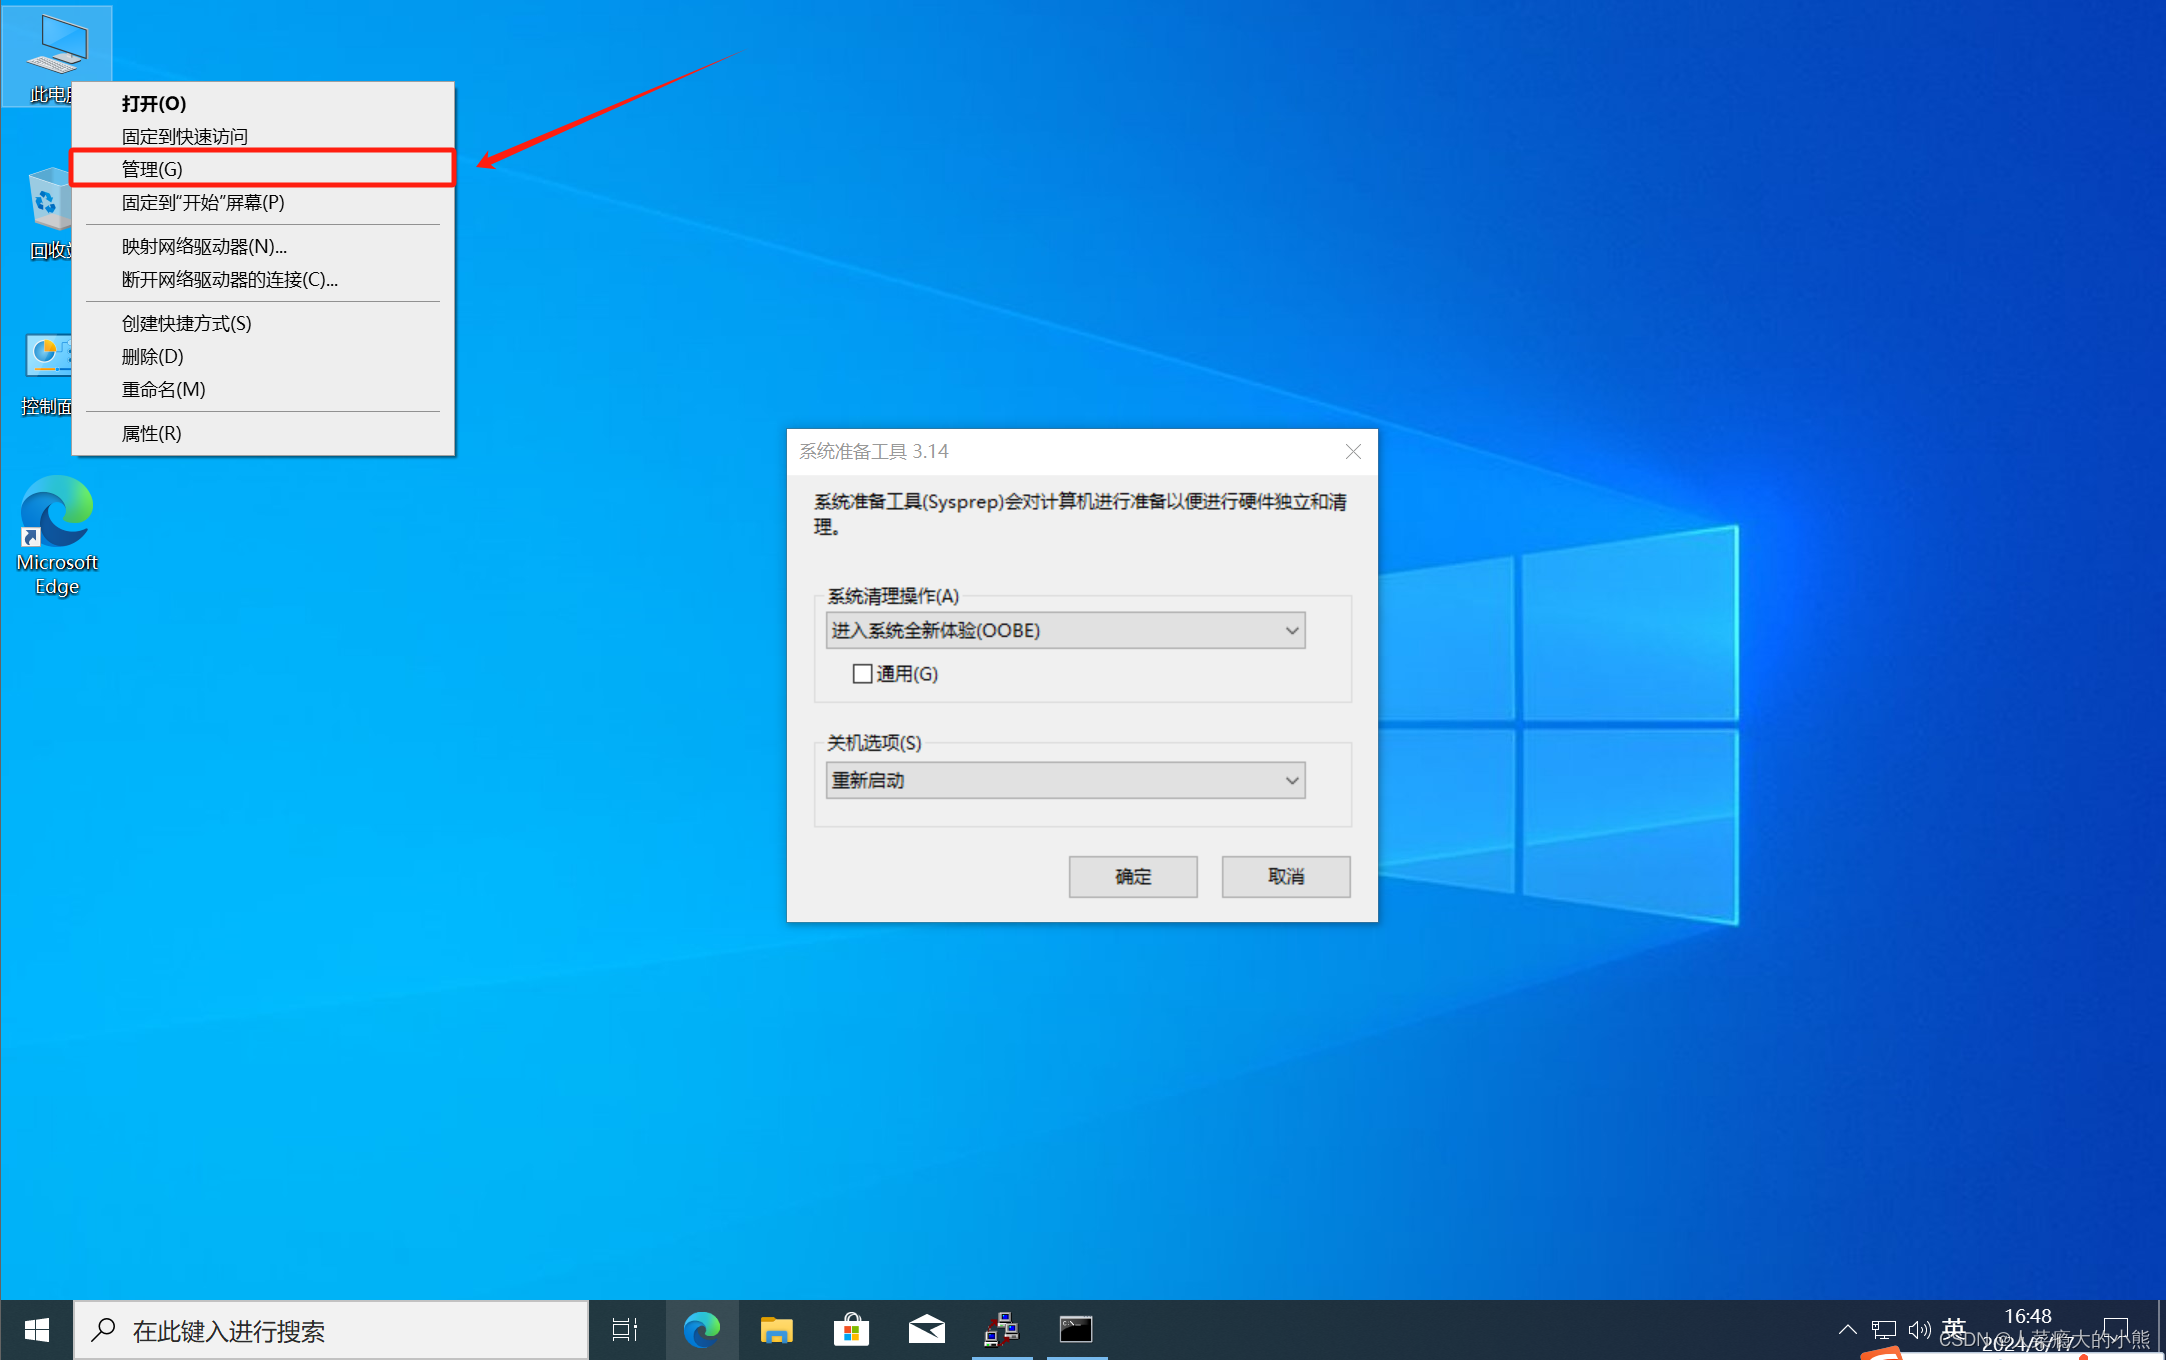The width and height of the screenshot is (2166, 1360).
Task: Click 打开(O) context menu entry
Action: (x=154, y=103)
